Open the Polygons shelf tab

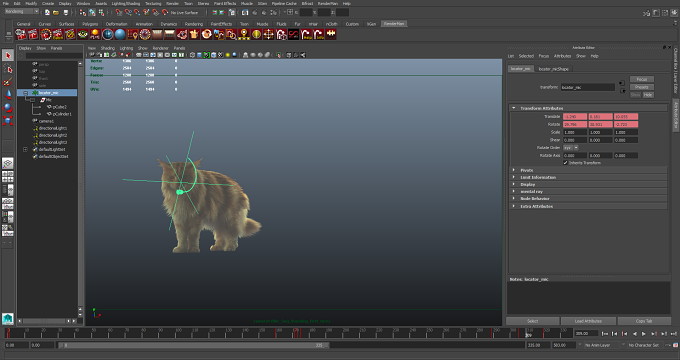(x=90, y=24)
